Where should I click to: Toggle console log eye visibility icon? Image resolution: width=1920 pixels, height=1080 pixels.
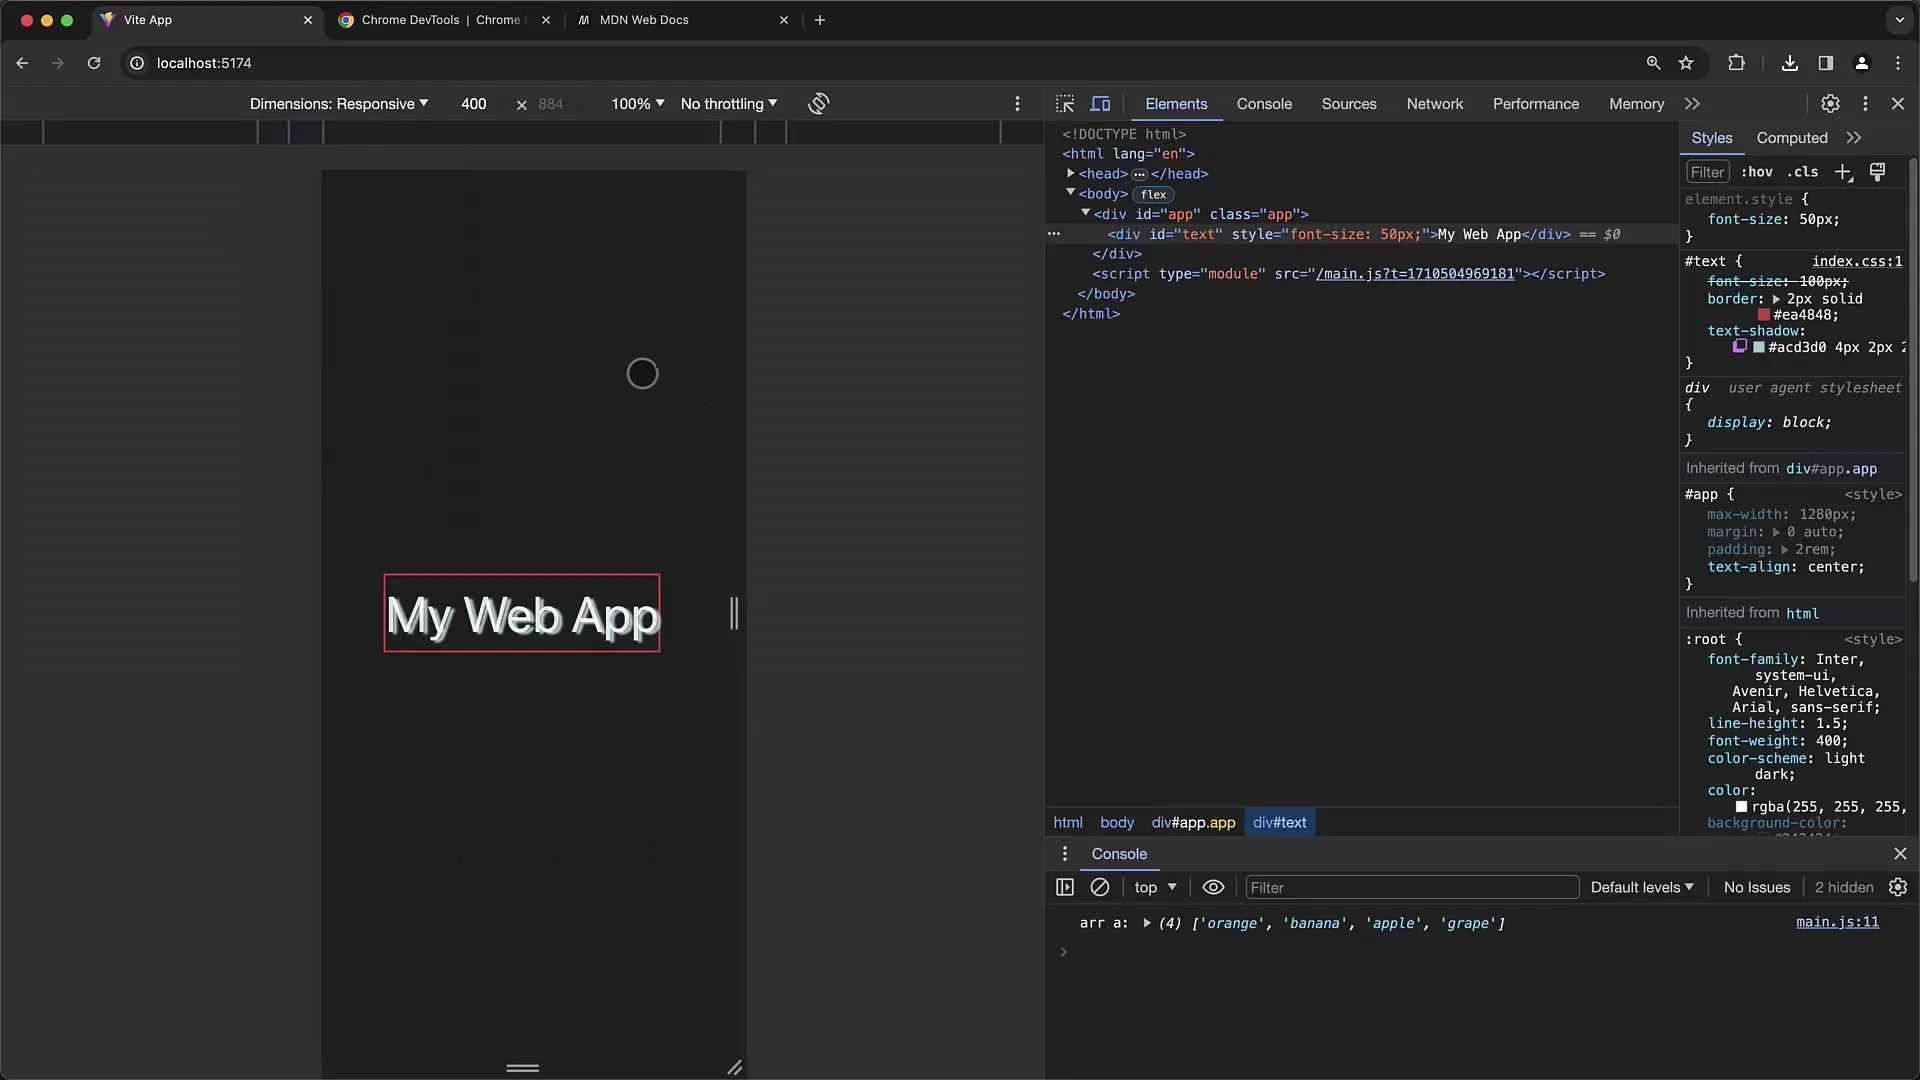tap(1213, 886)
